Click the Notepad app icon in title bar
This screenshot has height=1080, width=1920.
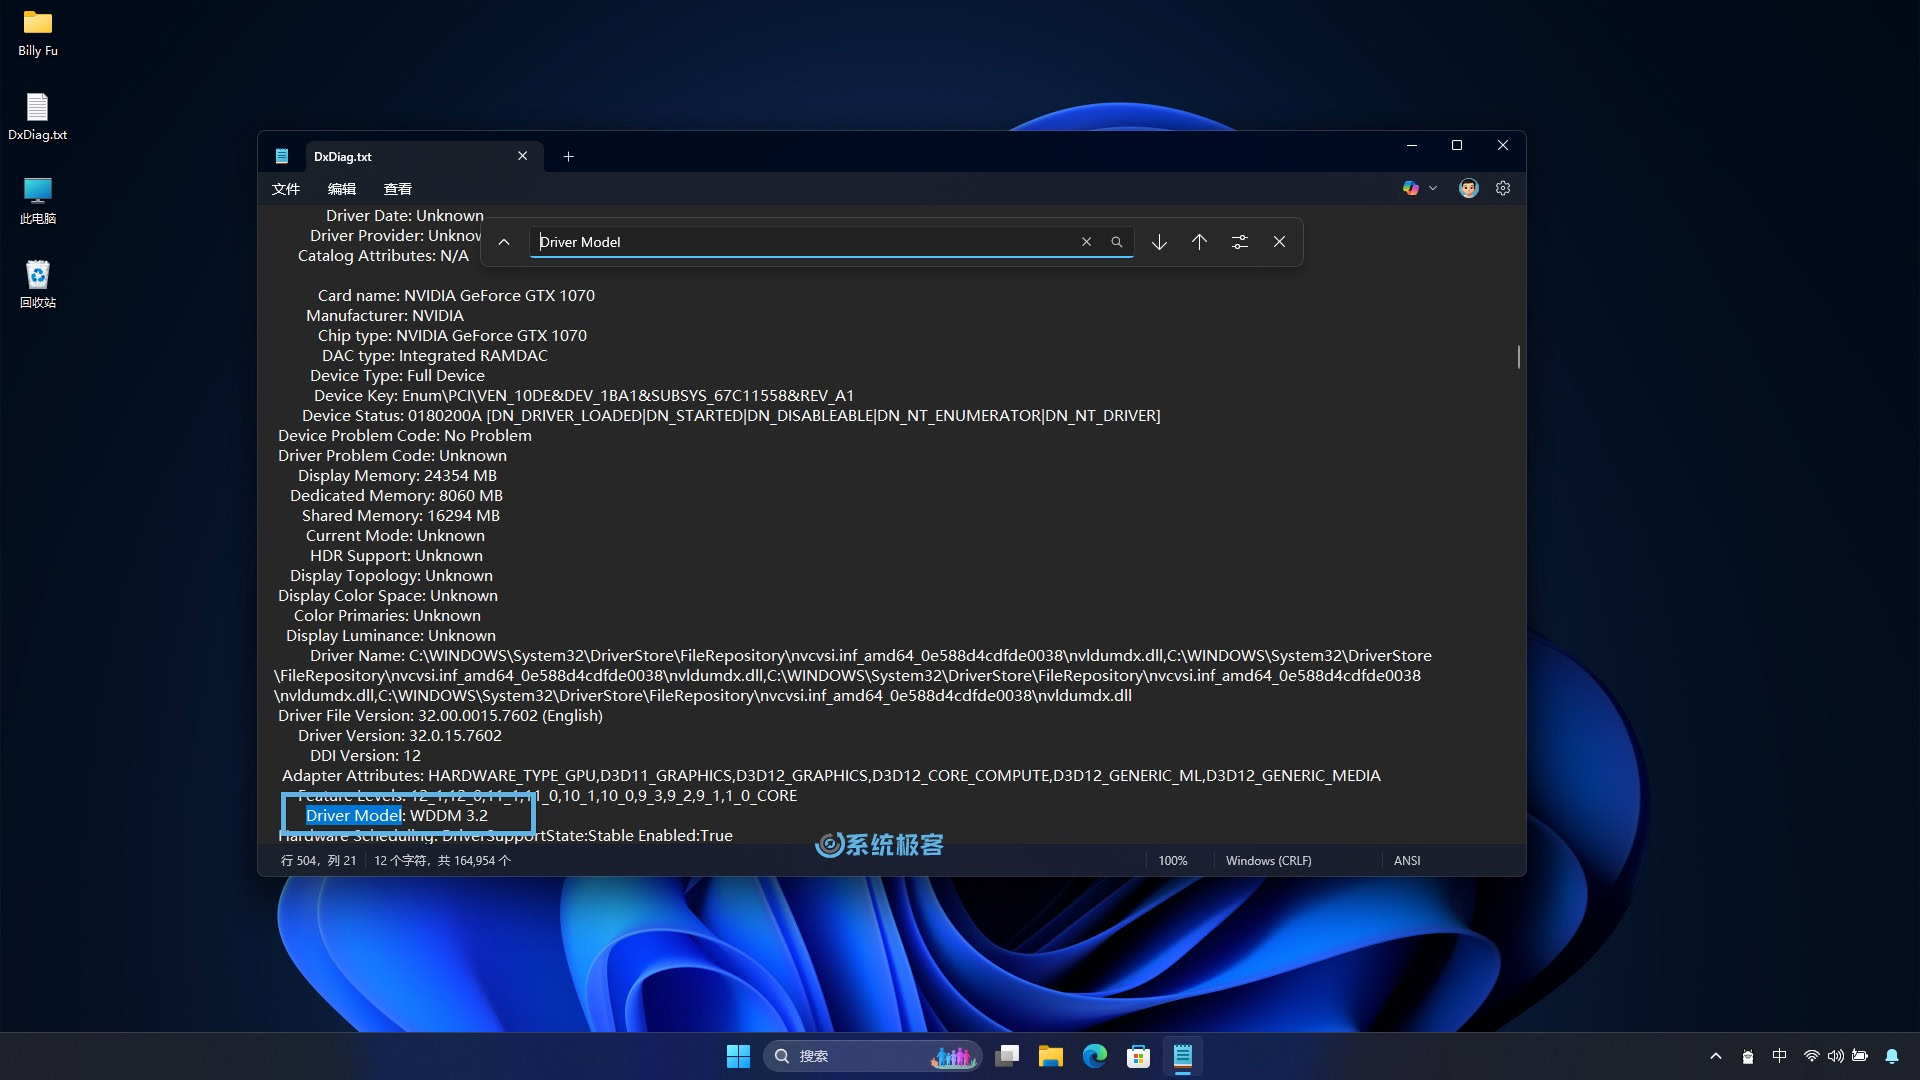282,156
